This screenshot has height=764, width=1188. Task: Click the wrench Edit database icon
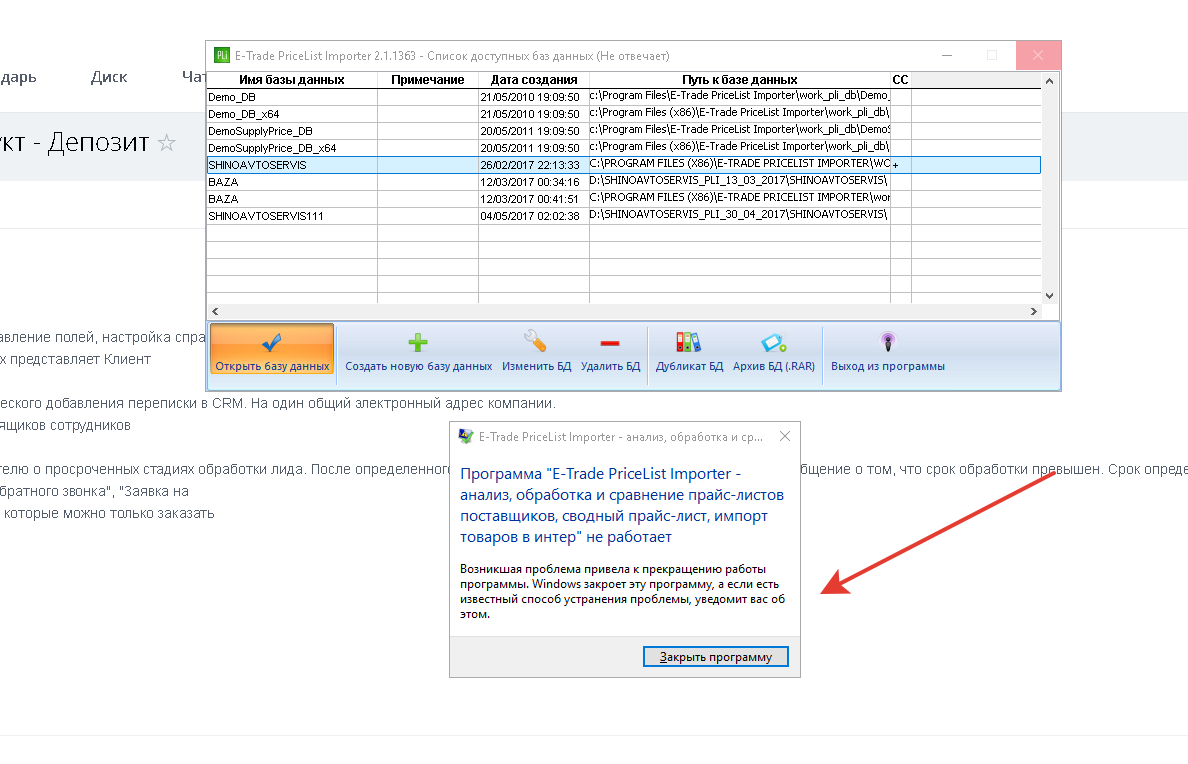[x=536, y=342]
